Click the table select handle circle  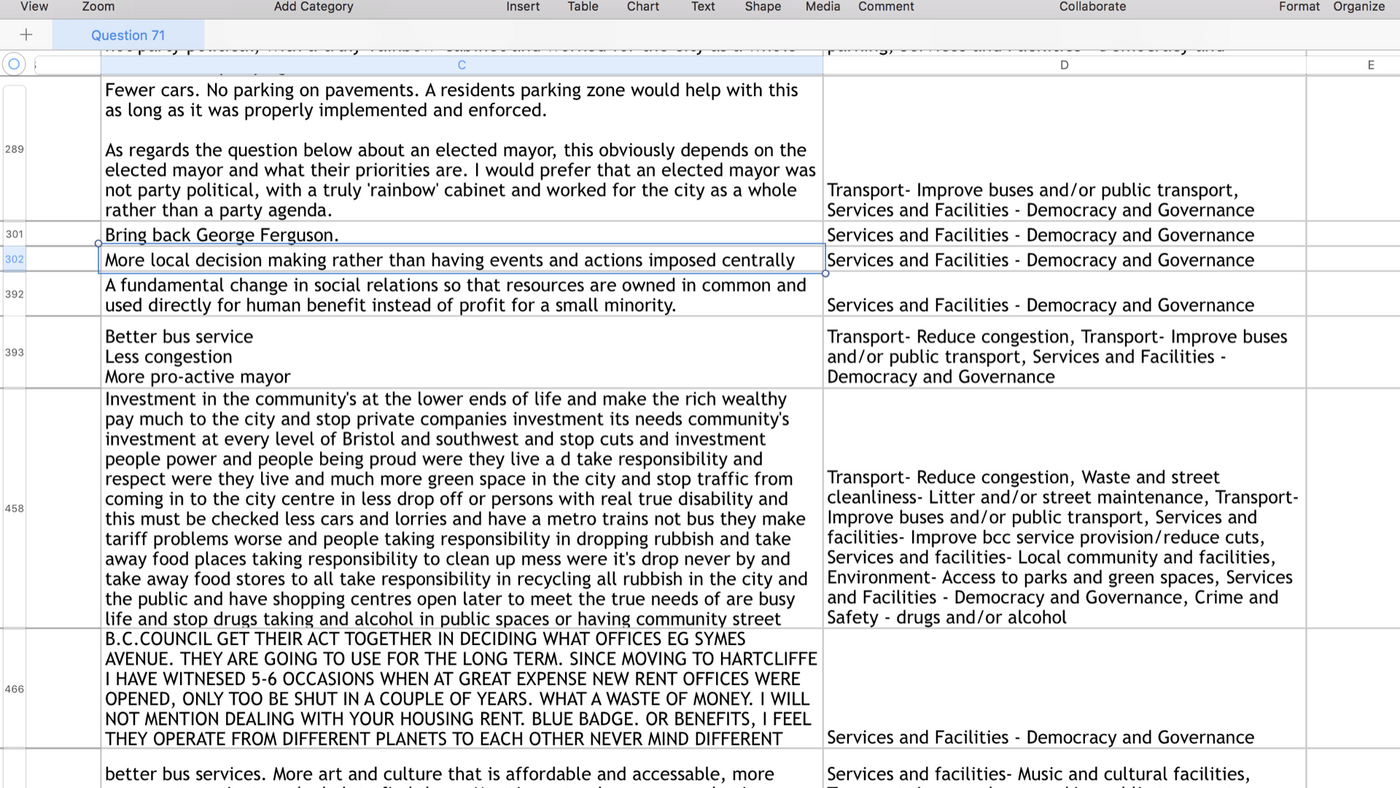[x=13, y=65]
